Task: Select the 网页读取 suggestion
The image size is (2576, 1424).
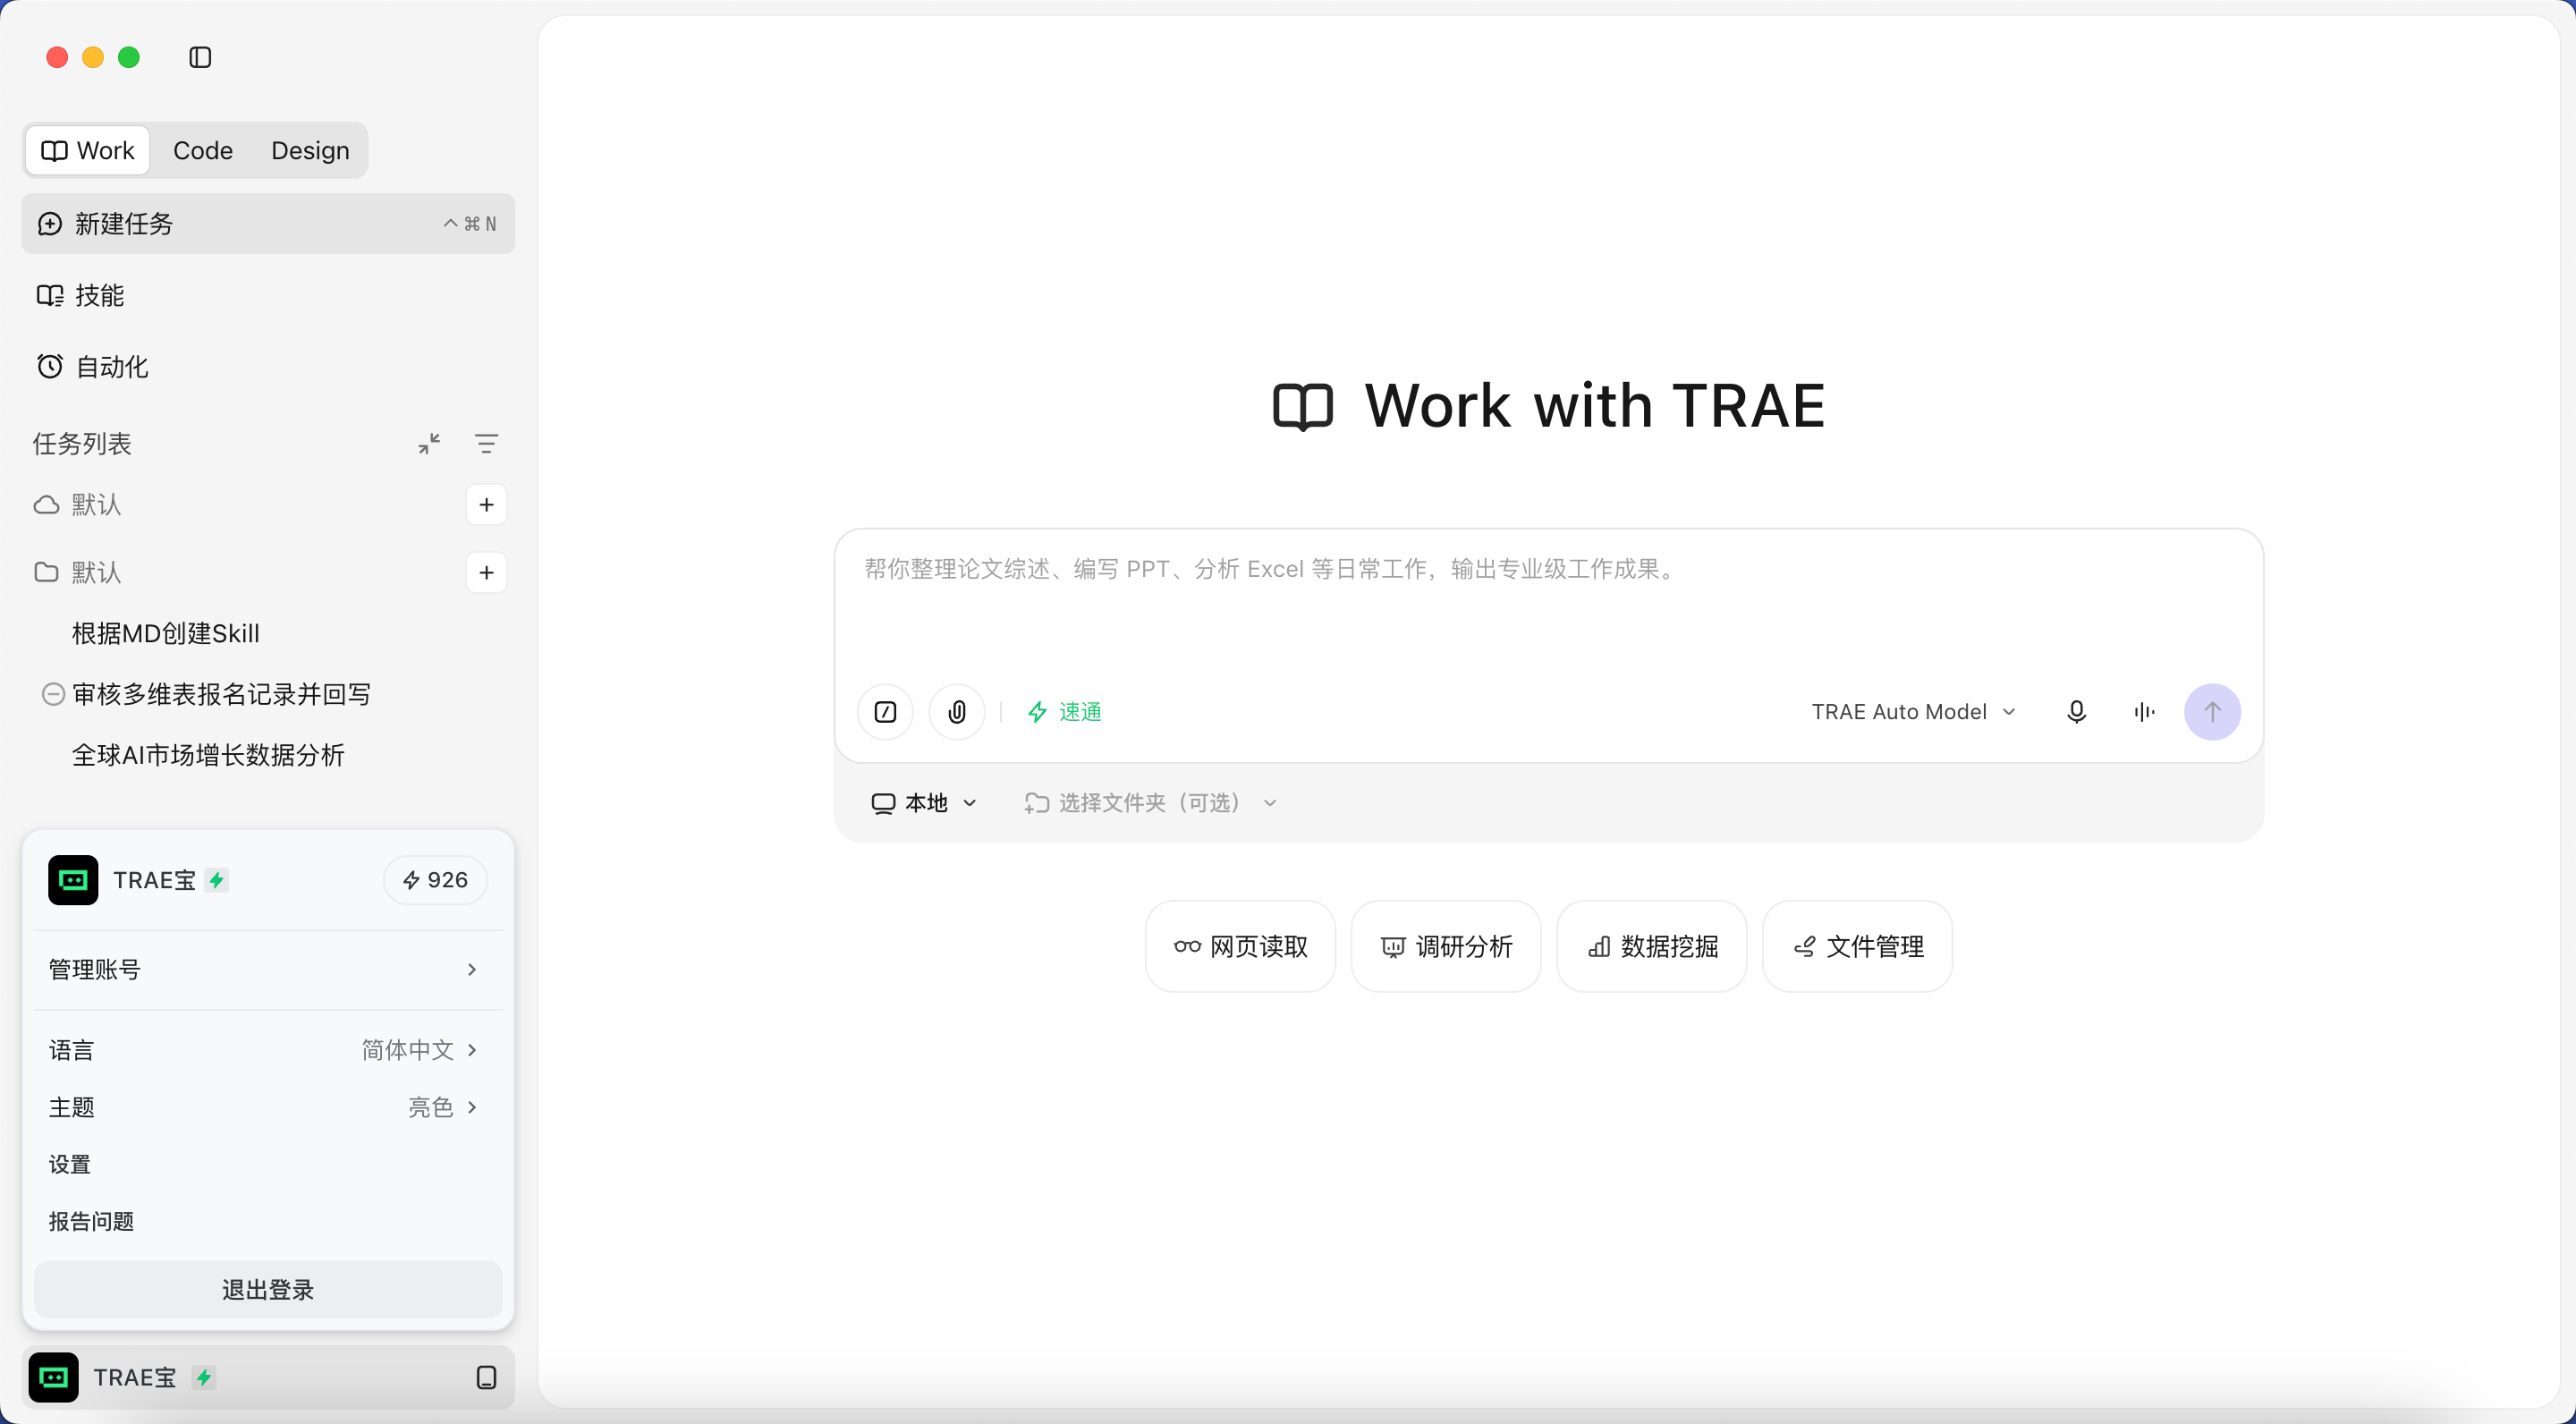Action: (1241, 947)
